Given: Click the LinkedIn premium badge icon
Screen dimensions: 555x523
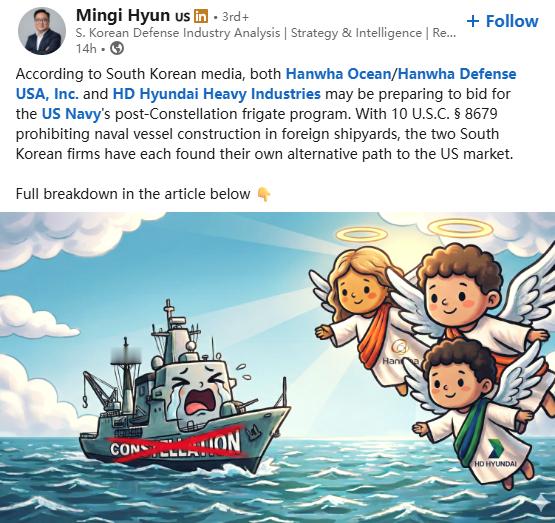Looking at the screenshot, I should [x=201, y=16].
